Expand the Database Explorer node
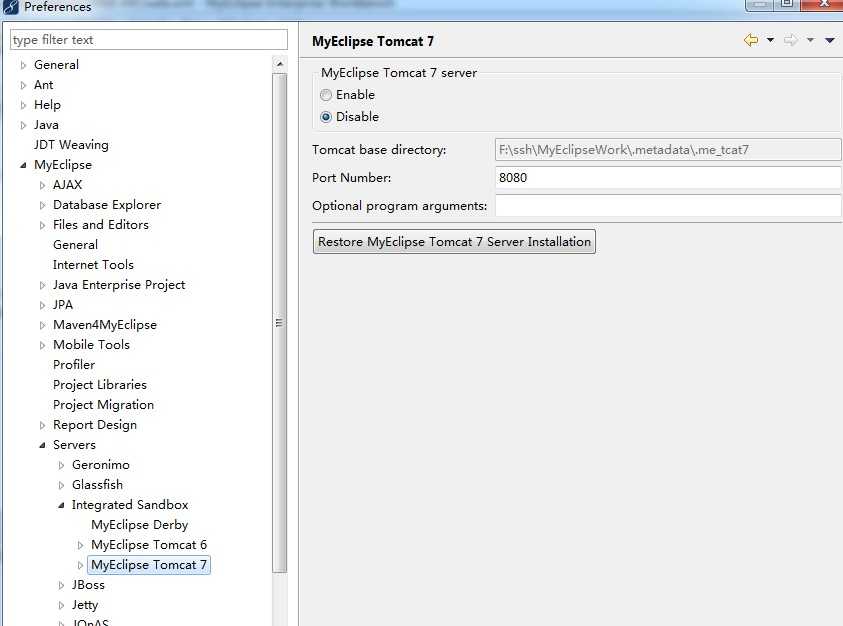Image resolution: width=843 pixels, height=626 pixels. 42,205
